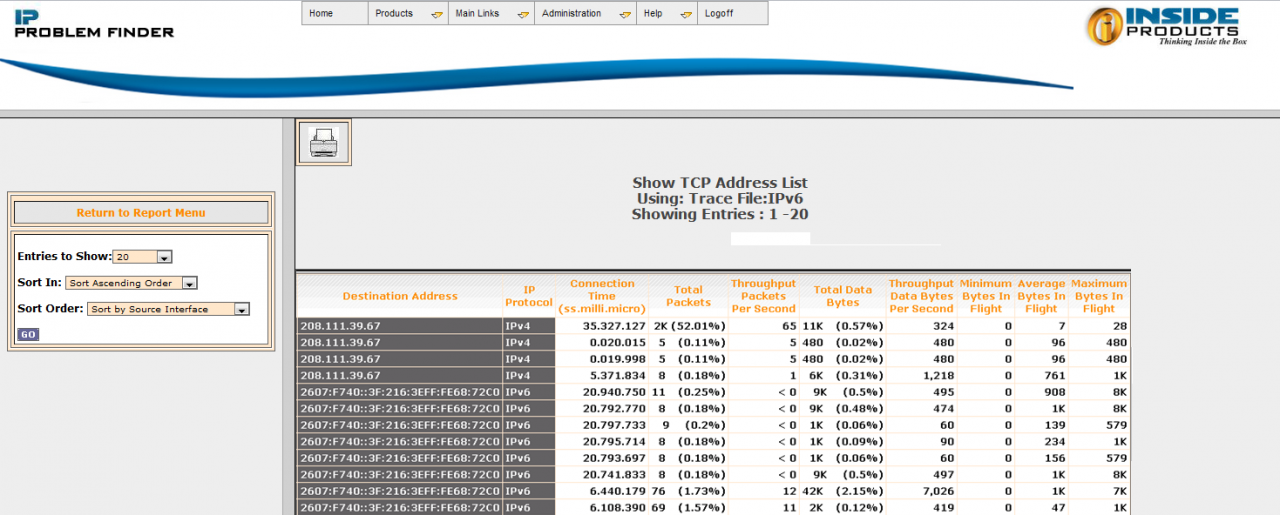This screenshot has width=1280, height=515.
Task: Click the Connection Time column header
Action: pos(601,296)
